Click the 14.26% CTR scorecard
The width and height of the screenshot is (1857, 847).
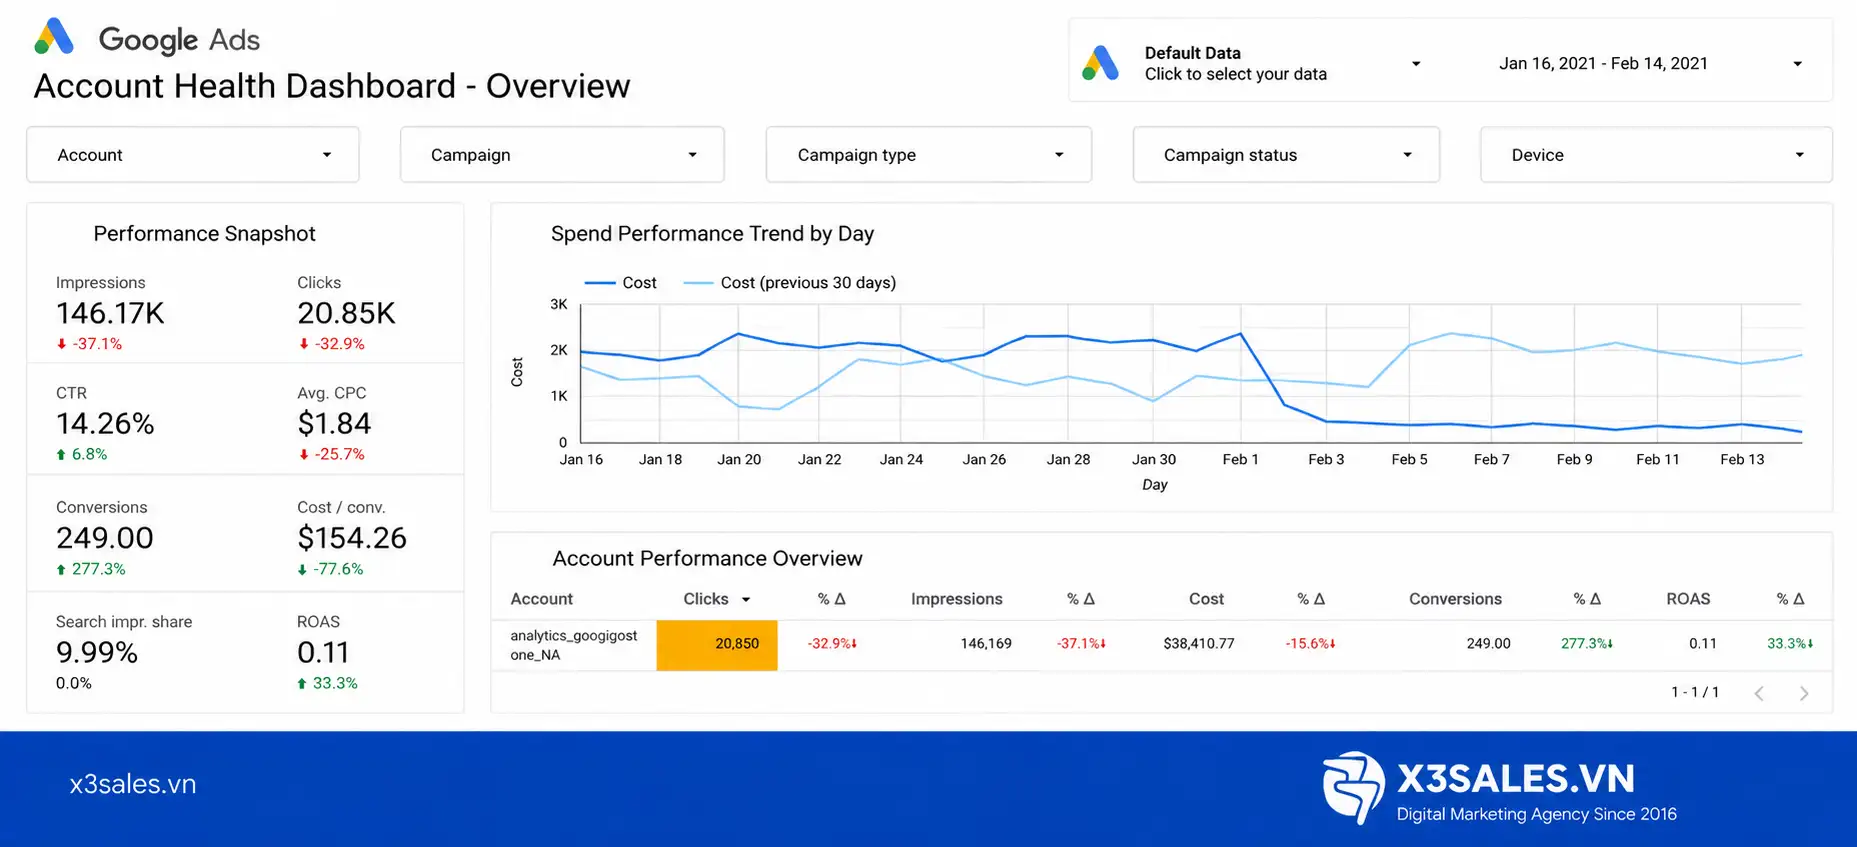[105, 423]
